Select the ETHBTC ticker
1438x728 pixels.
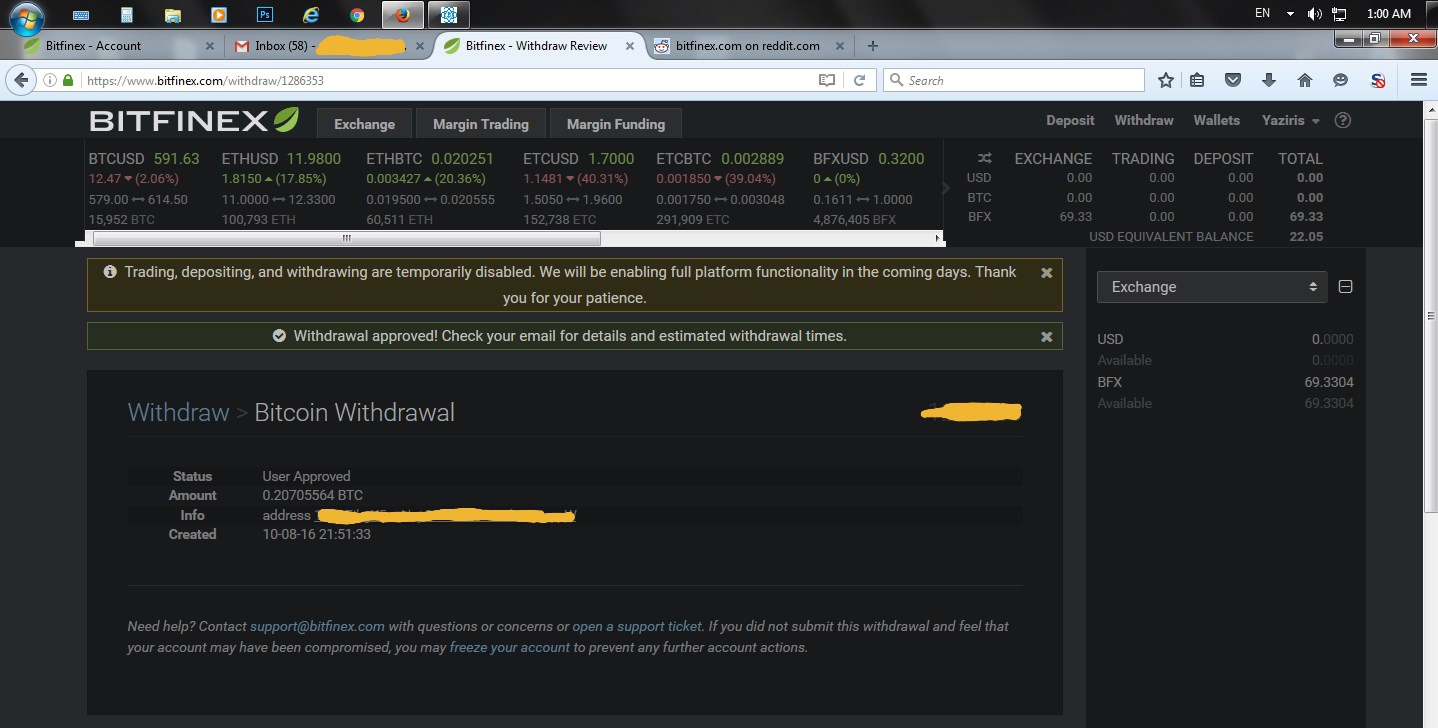pyautogui.click(x=430, y=188)
